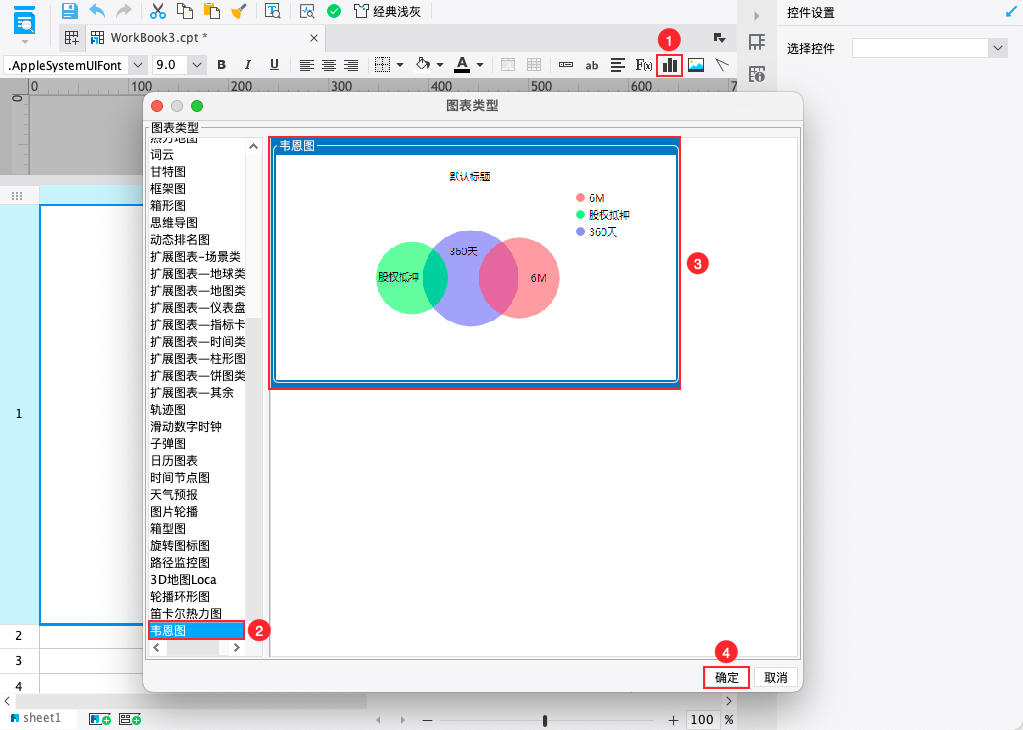Select 思维导图 in the list
Image resolution: width=1023 pixels, height=730 pixels.
[x=174, y=222]
